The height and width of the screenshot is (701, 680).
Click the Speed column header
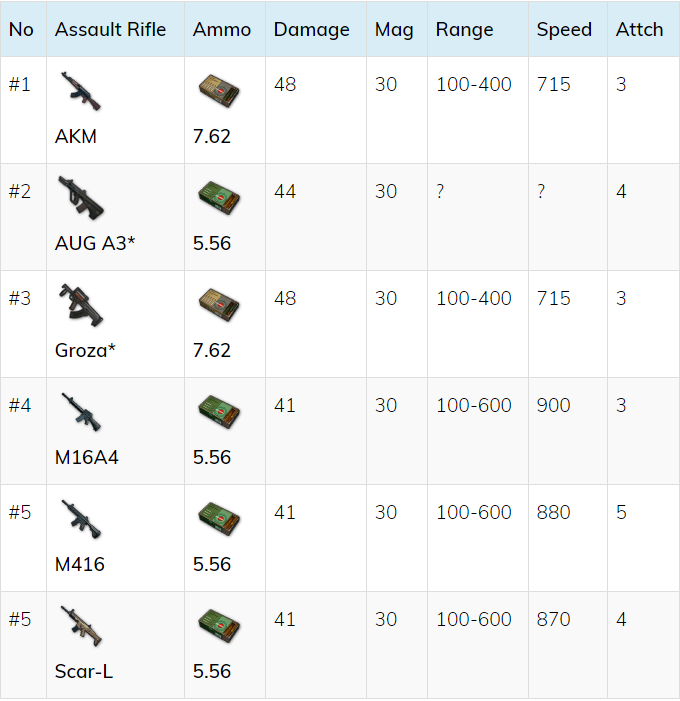[x=564, y=29]
